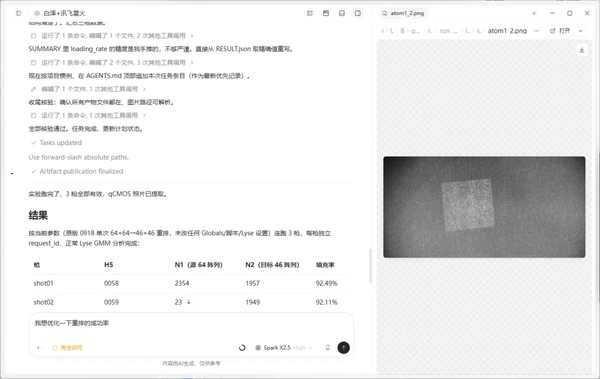
Task: Send the message with arrow button
Action: (343, 348)
